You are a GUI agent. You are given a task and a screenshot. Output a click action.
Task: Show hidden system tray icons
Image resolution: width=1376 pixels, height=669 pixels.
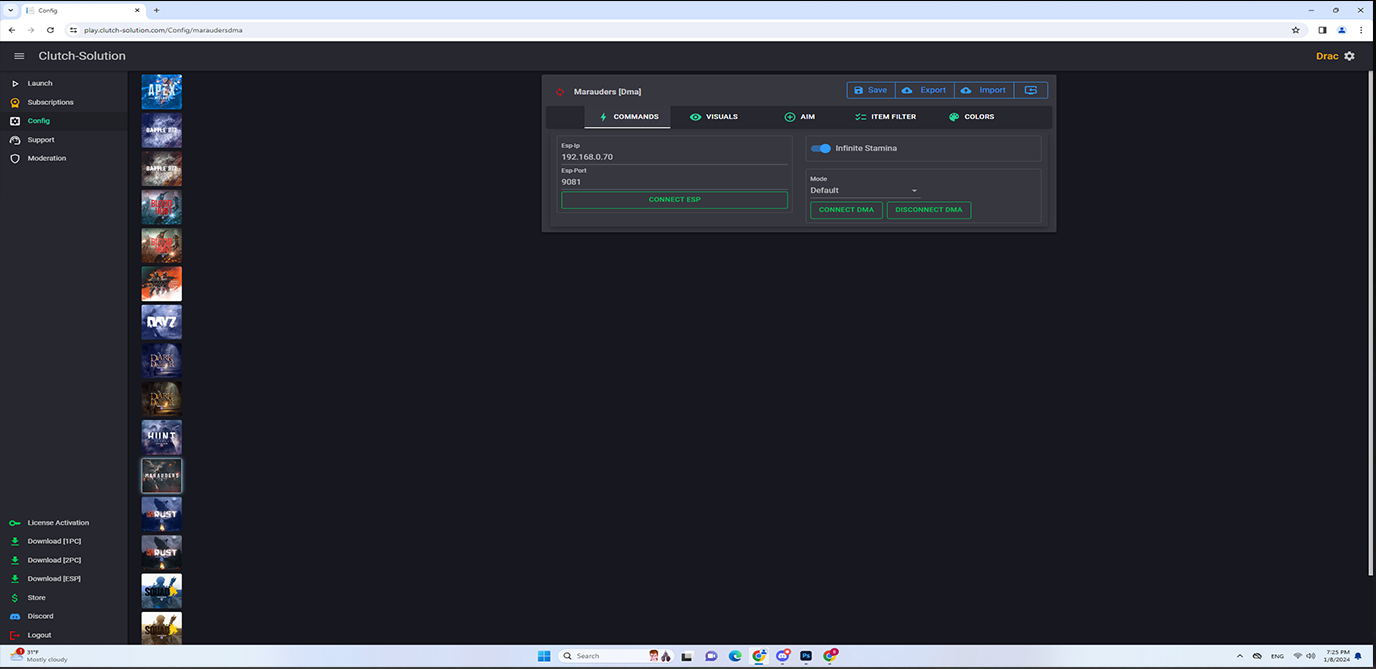pos(1240,656)
